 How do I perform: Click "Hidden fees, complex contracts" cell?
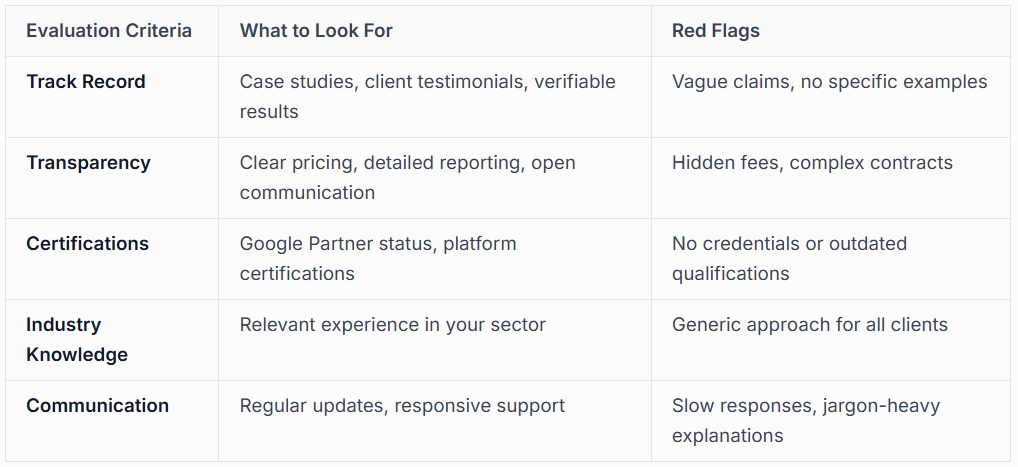click(812, 163)
